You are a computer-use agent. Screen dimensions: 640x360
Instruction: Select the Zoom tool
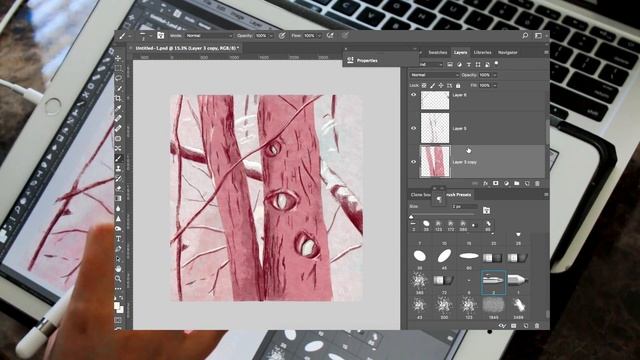click(118, 279)
